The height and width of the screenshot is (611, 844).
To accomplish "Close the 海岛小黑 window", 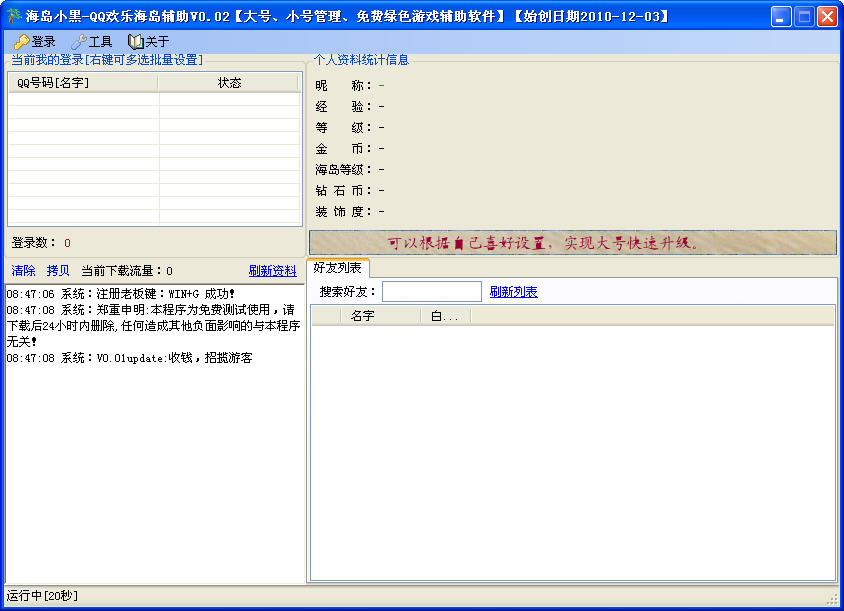I will click(x=827, y=16).
